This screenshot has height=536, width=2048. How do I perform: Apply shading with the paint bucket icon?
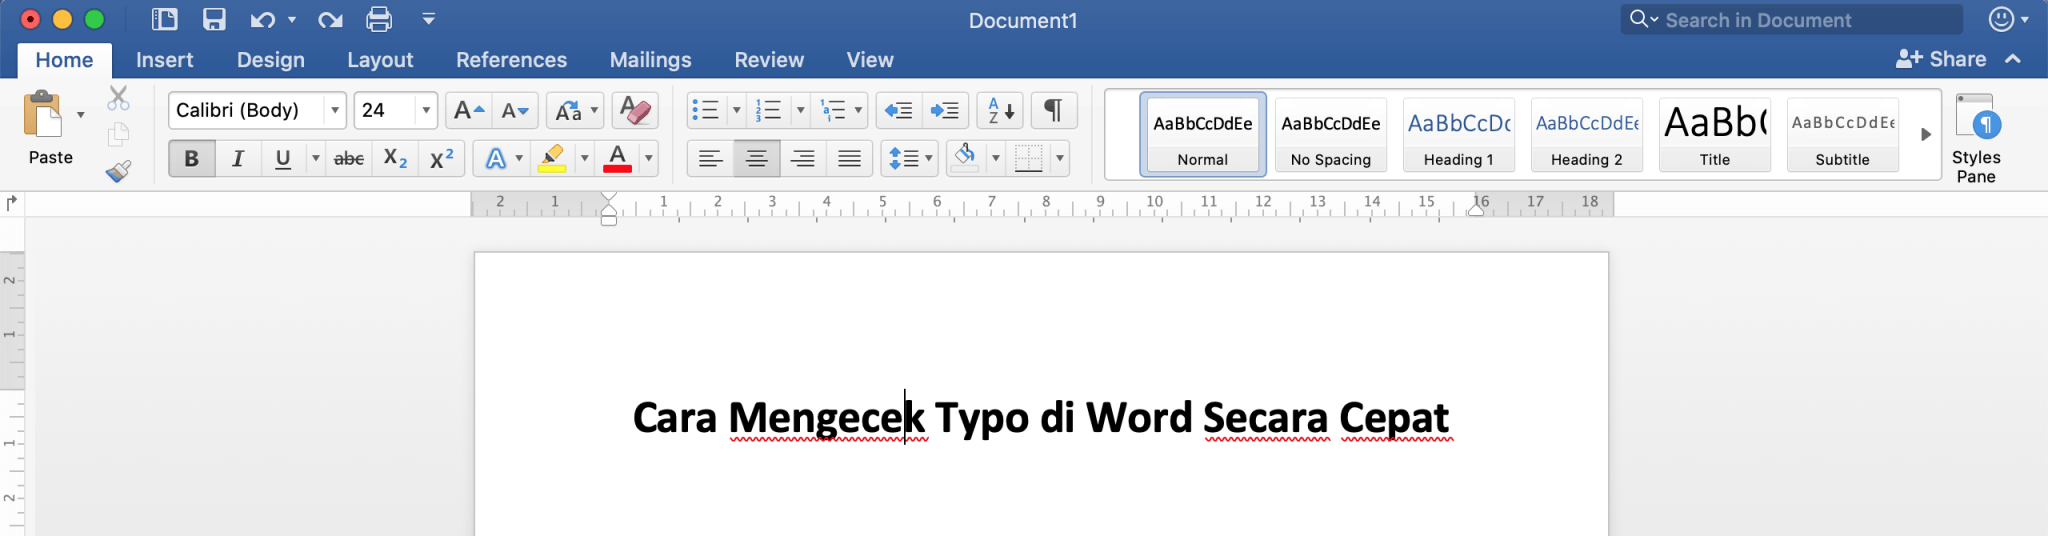coord(965,158)
